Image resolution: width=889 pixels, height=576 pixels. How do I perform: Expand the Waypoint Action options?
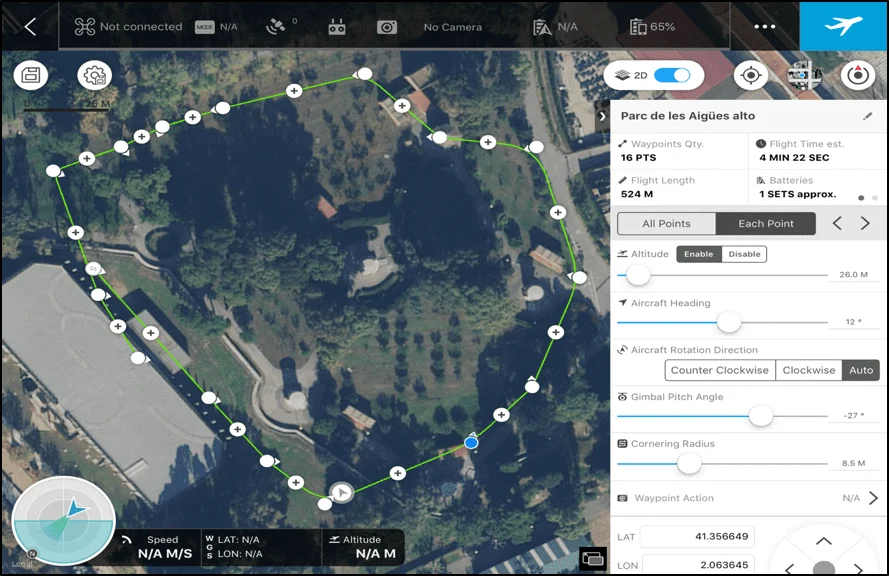point(873,498)
